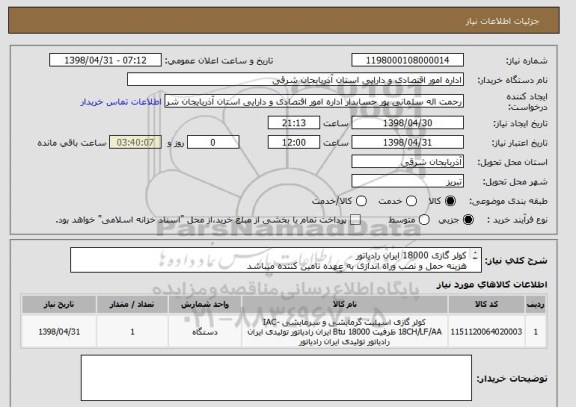Click the نوع فرآیند خرید label

pos(517,220)
